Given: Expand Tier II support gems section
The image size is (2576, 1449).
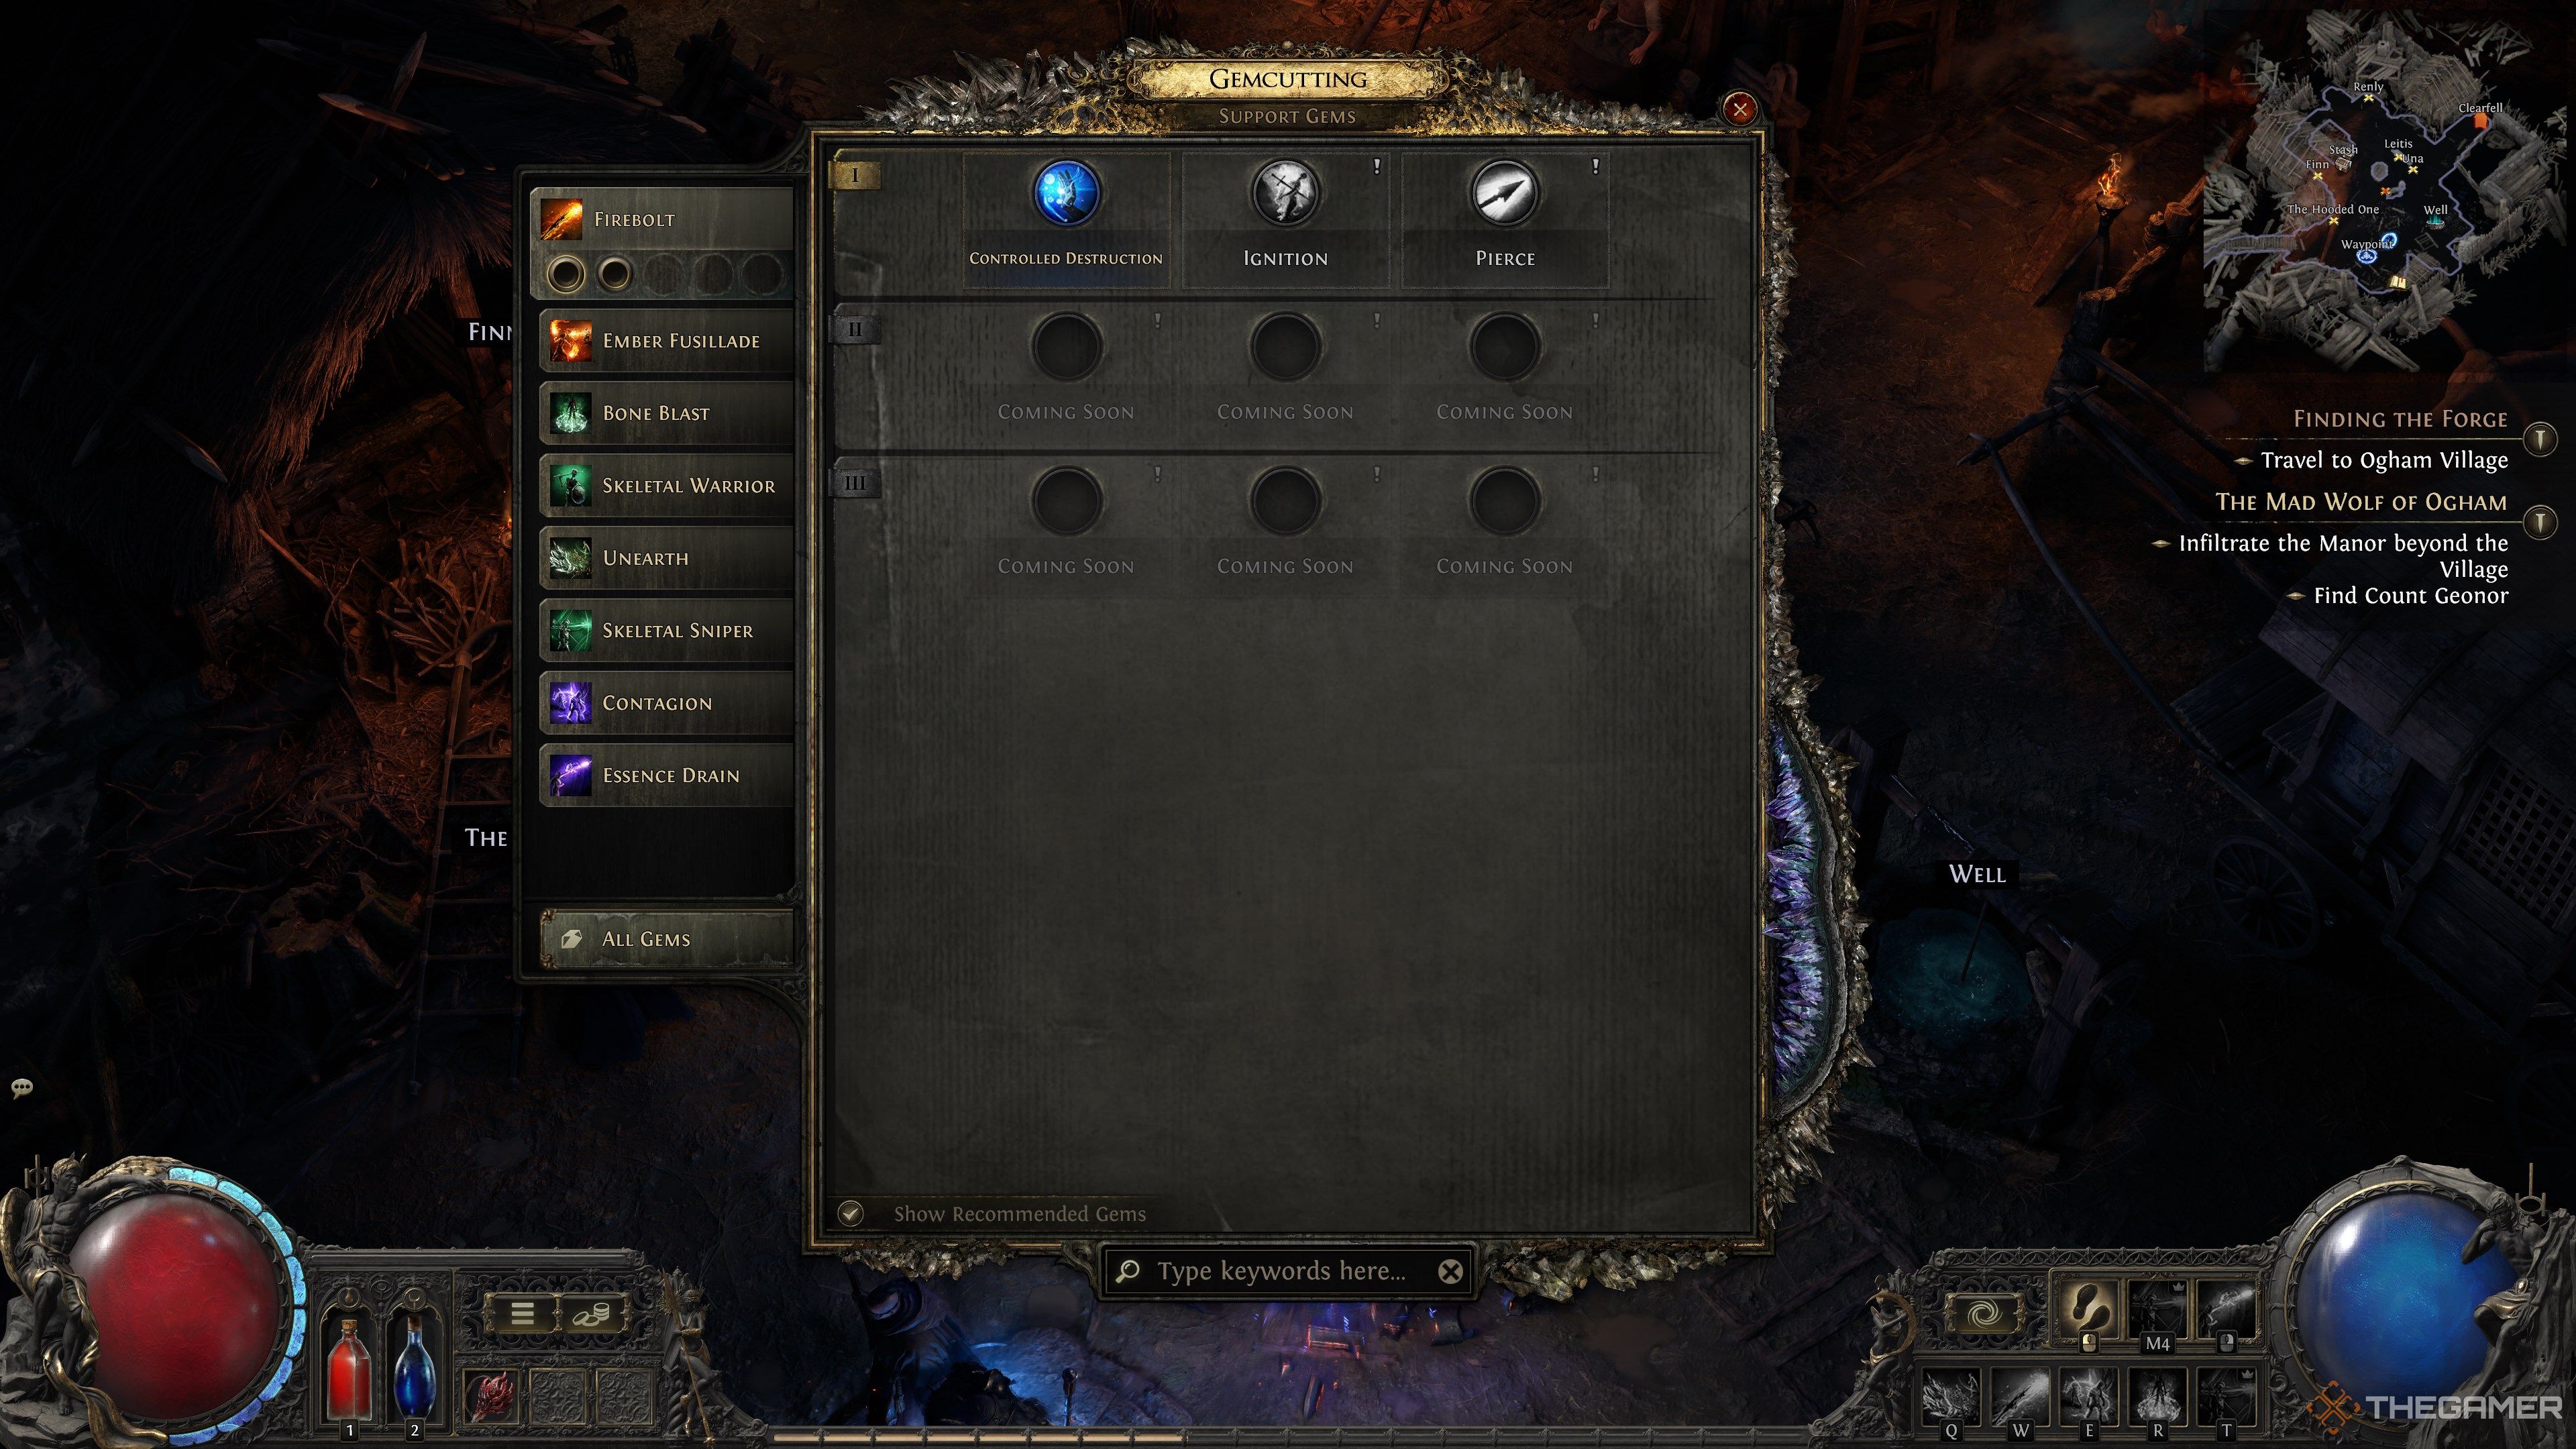Looking at the screenshot, I should (855, 327).
